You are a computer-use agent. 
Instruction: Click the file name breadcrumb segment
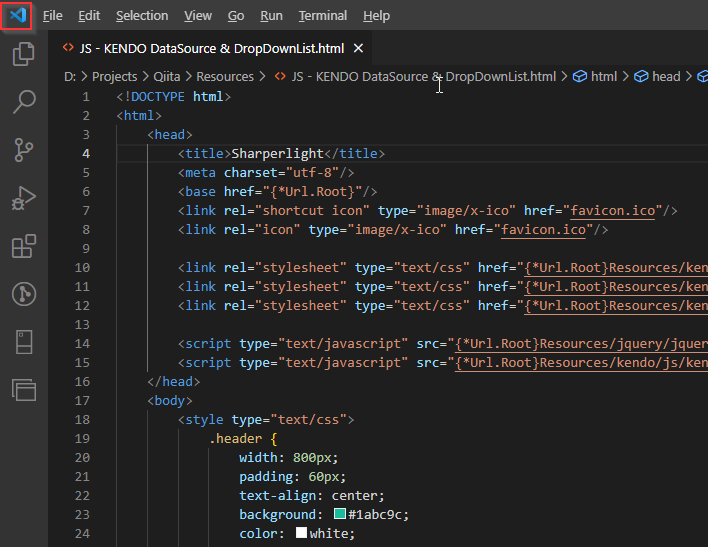point(424,77)
